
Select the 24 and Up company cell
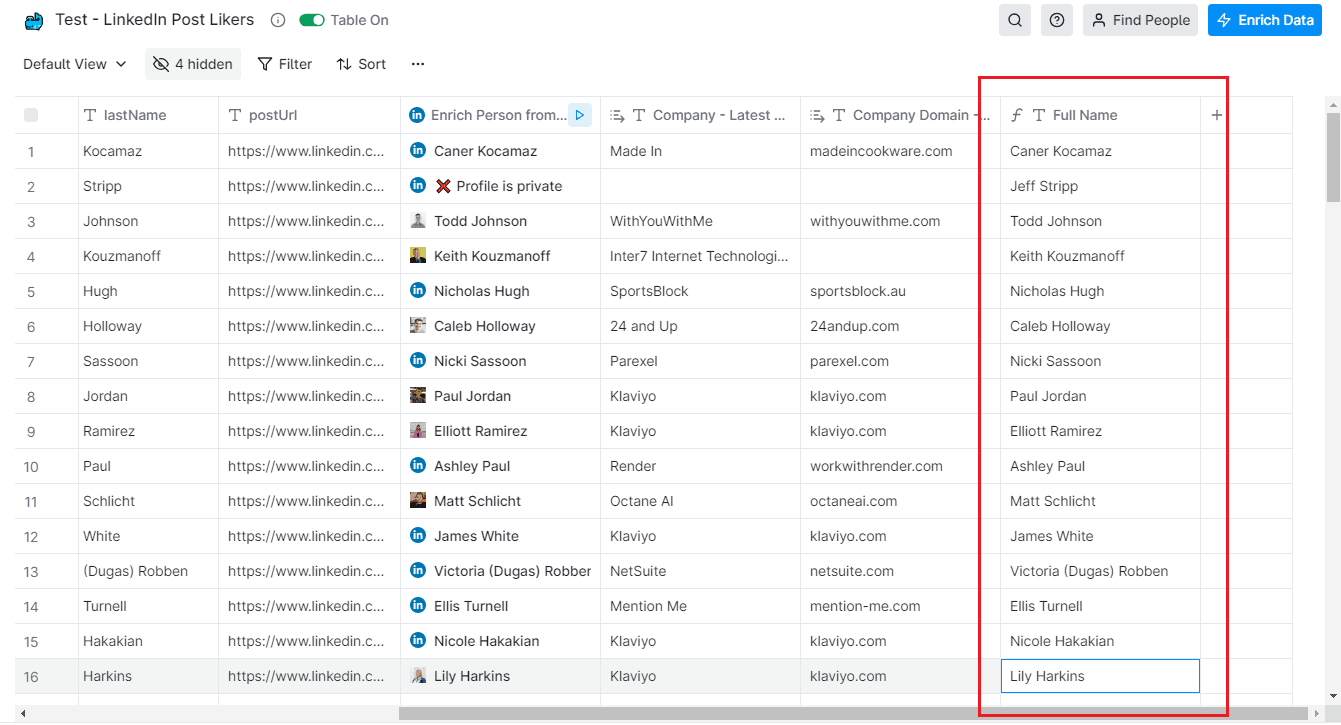coord(700,326)
